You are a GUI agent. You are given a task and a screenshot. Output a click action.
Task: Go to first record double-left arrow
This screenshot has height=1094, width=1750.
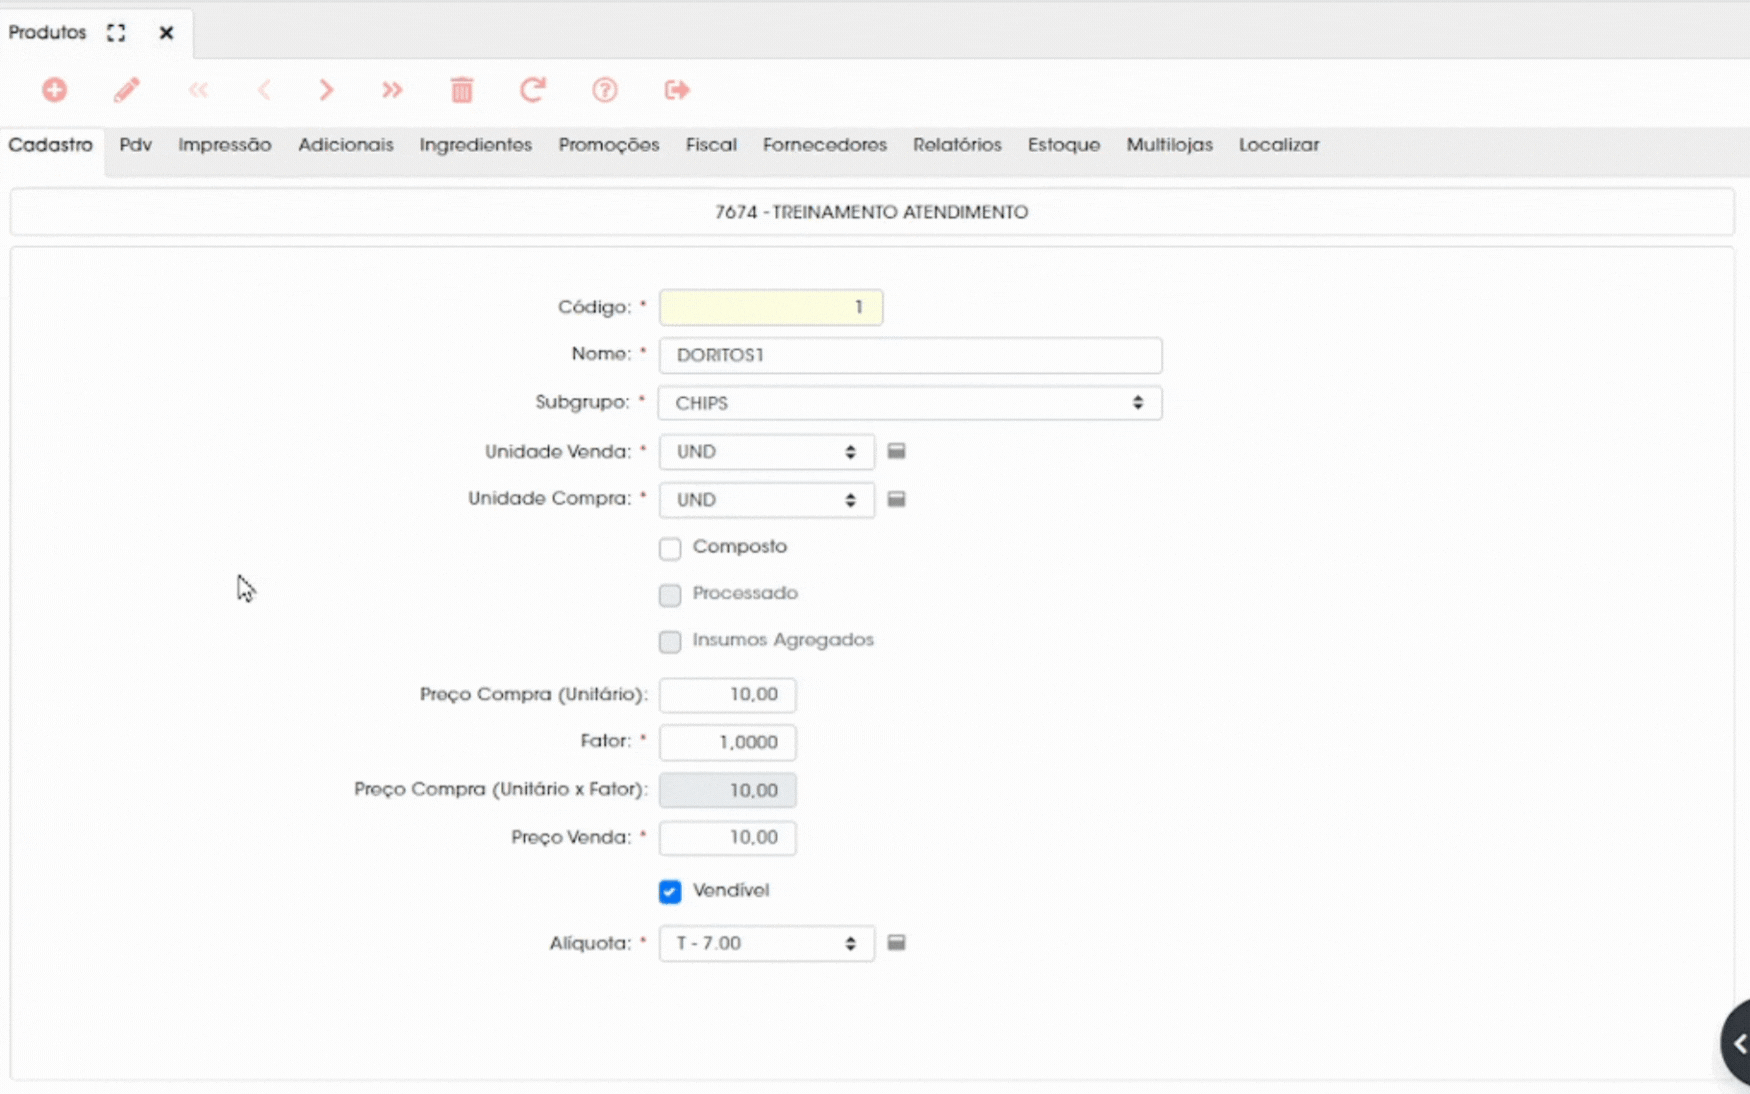pyautogui.click(x=198, y=90)
